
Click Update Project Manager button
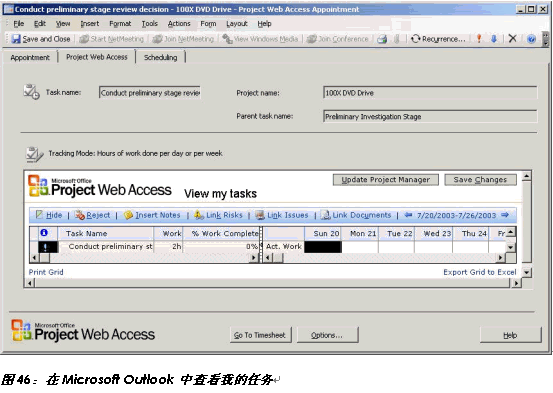(385, 180)
